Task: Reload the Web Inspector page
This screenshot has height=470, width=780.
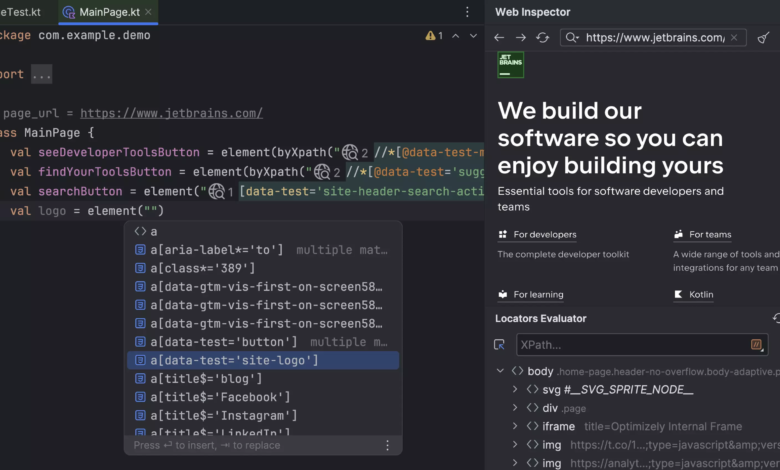Action: [543, 38]
